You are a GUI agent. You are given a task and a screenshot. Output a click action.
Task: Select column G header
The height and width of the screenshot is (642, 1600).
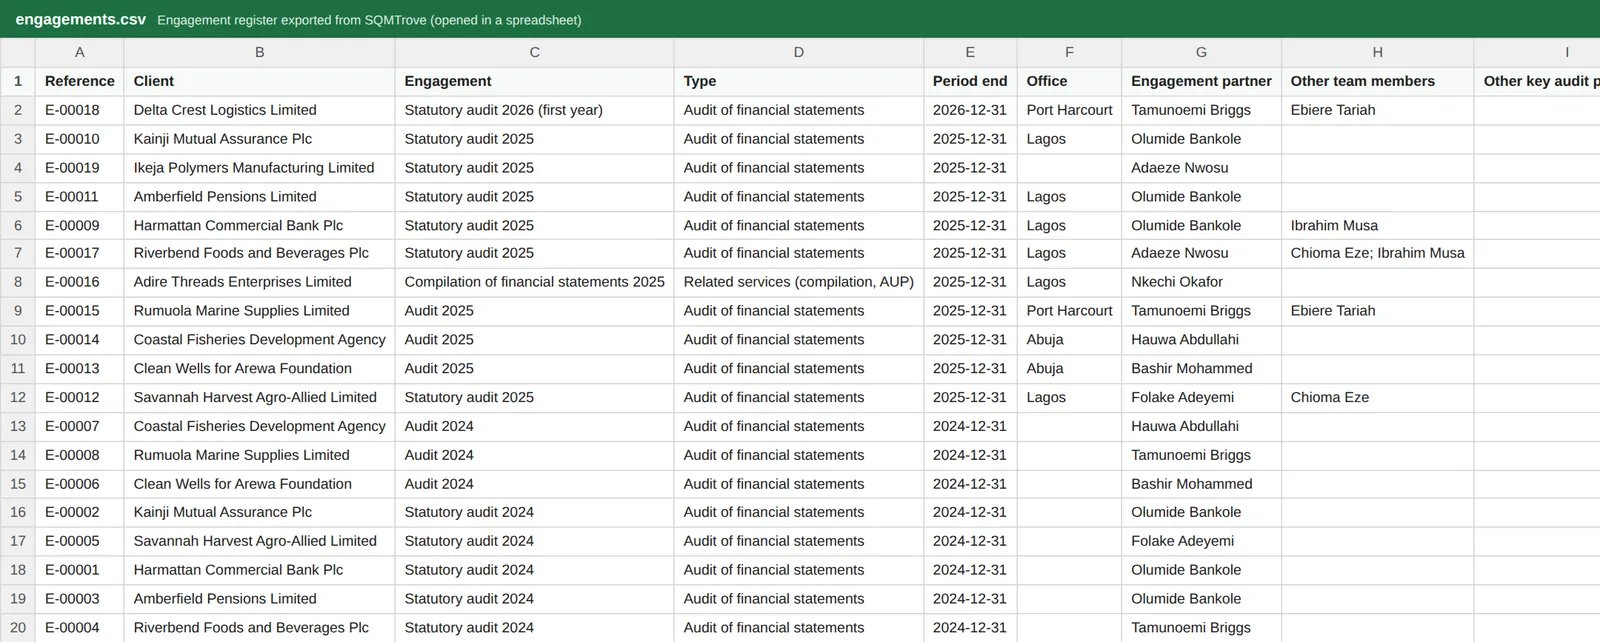pos(1201,52)
